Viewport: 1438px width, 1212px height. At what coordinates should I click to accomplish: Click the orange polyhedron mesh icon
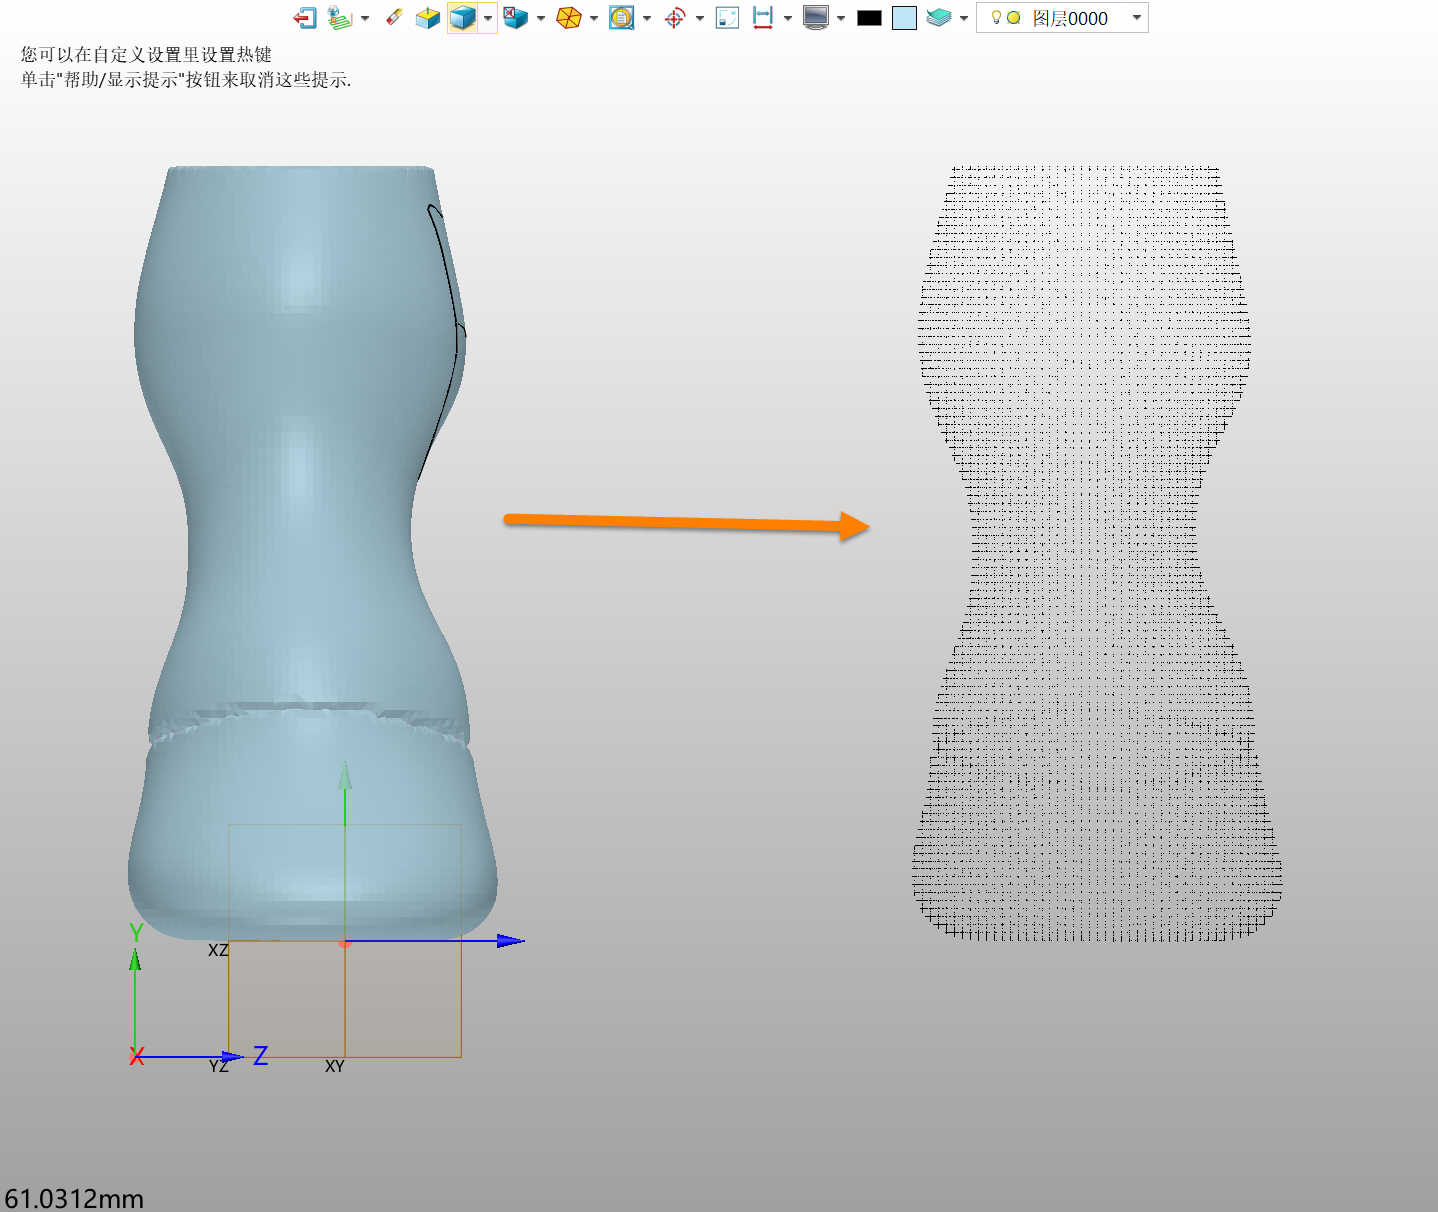point(569,18)
